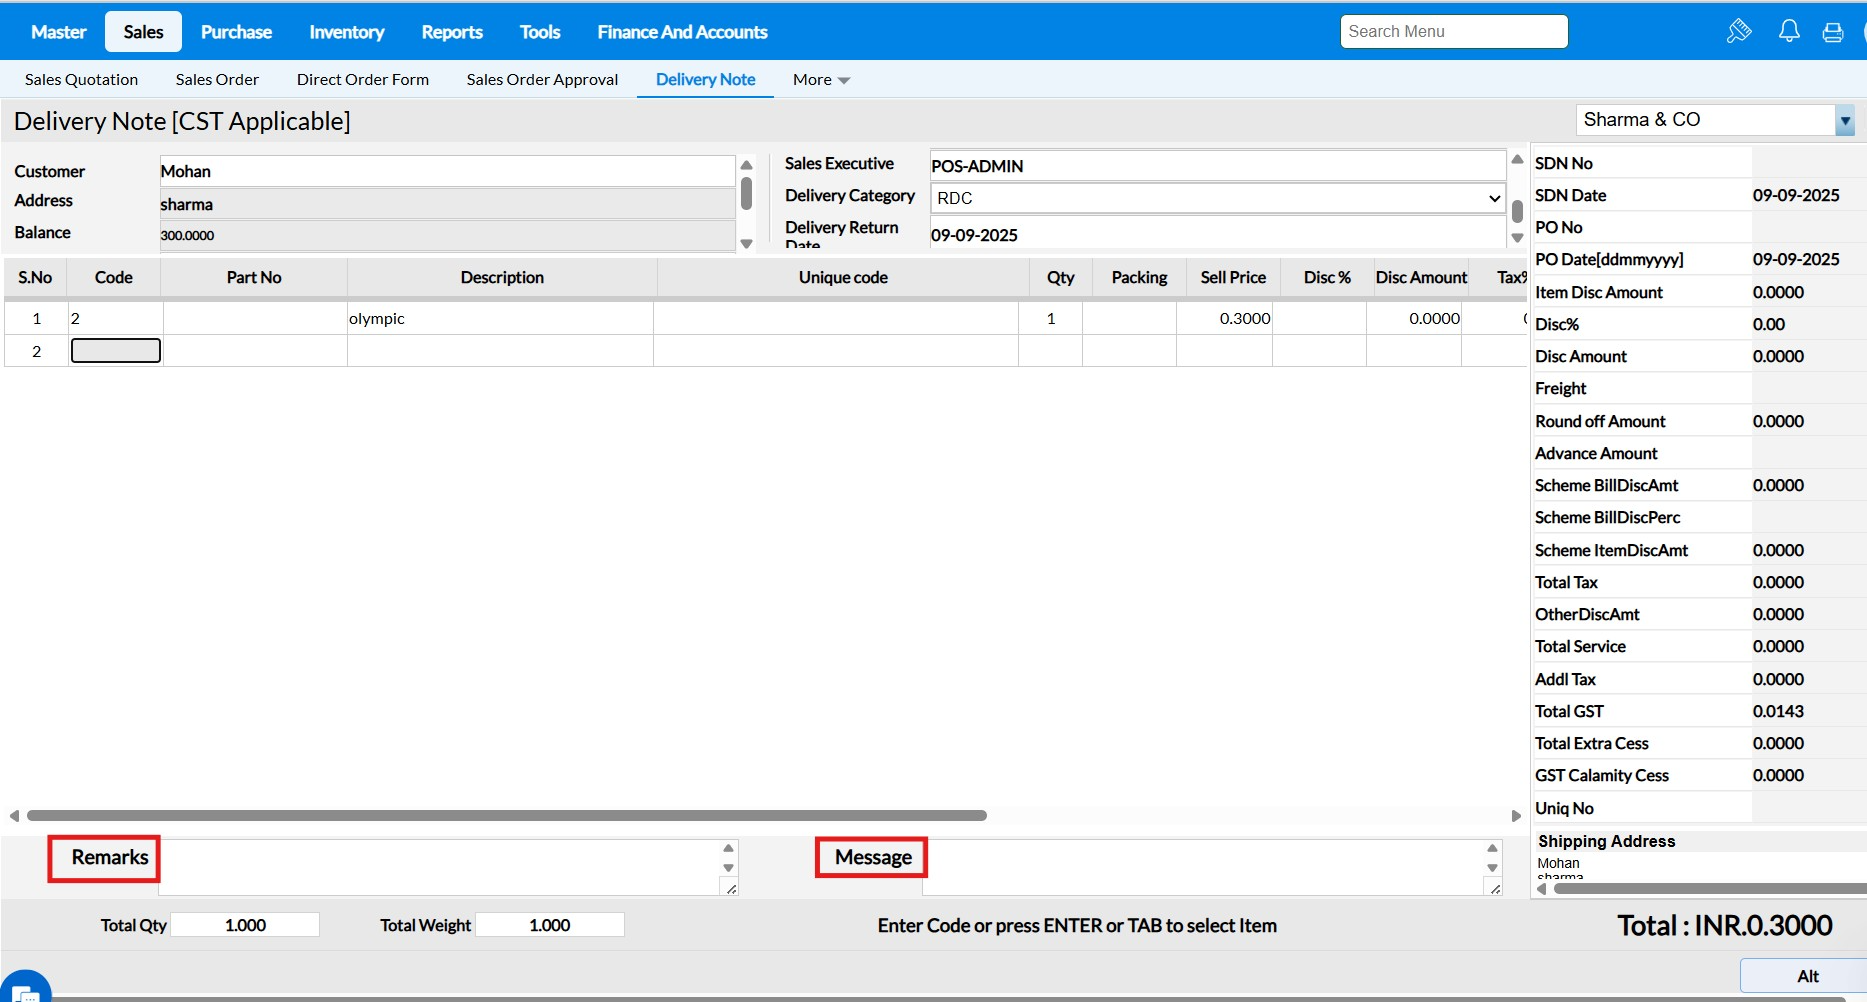Go to Sales Quotation tab

coord(82,80)
